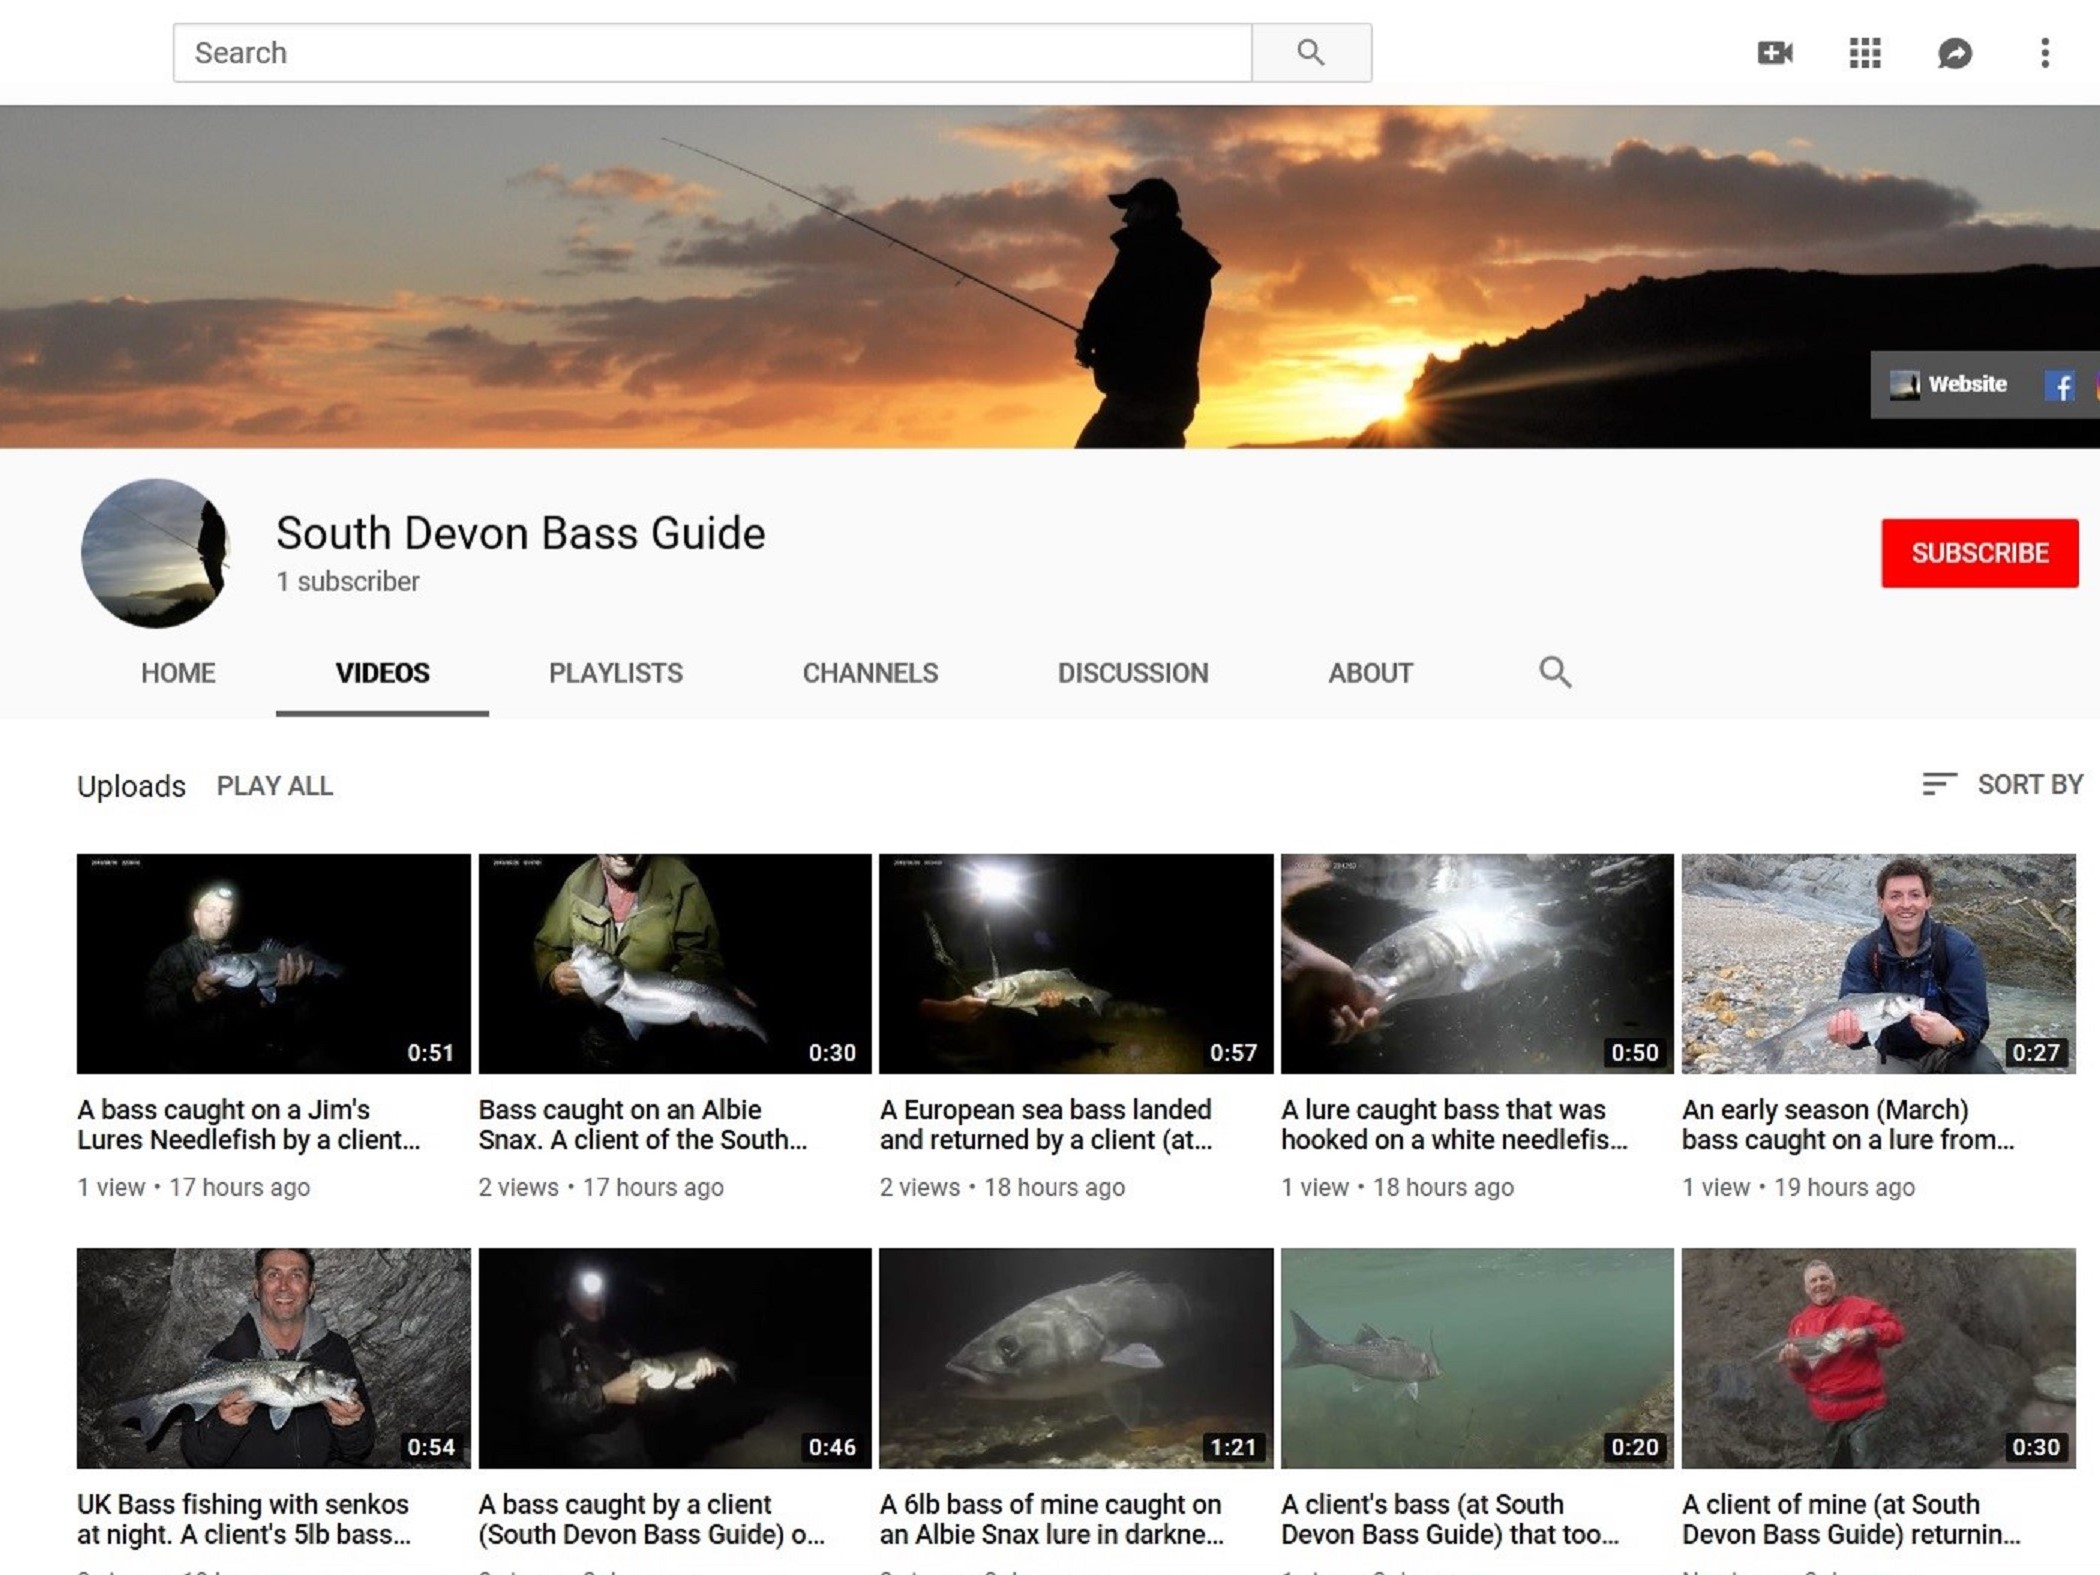
Task: Type in the Search input field
Action: point(710,52)
